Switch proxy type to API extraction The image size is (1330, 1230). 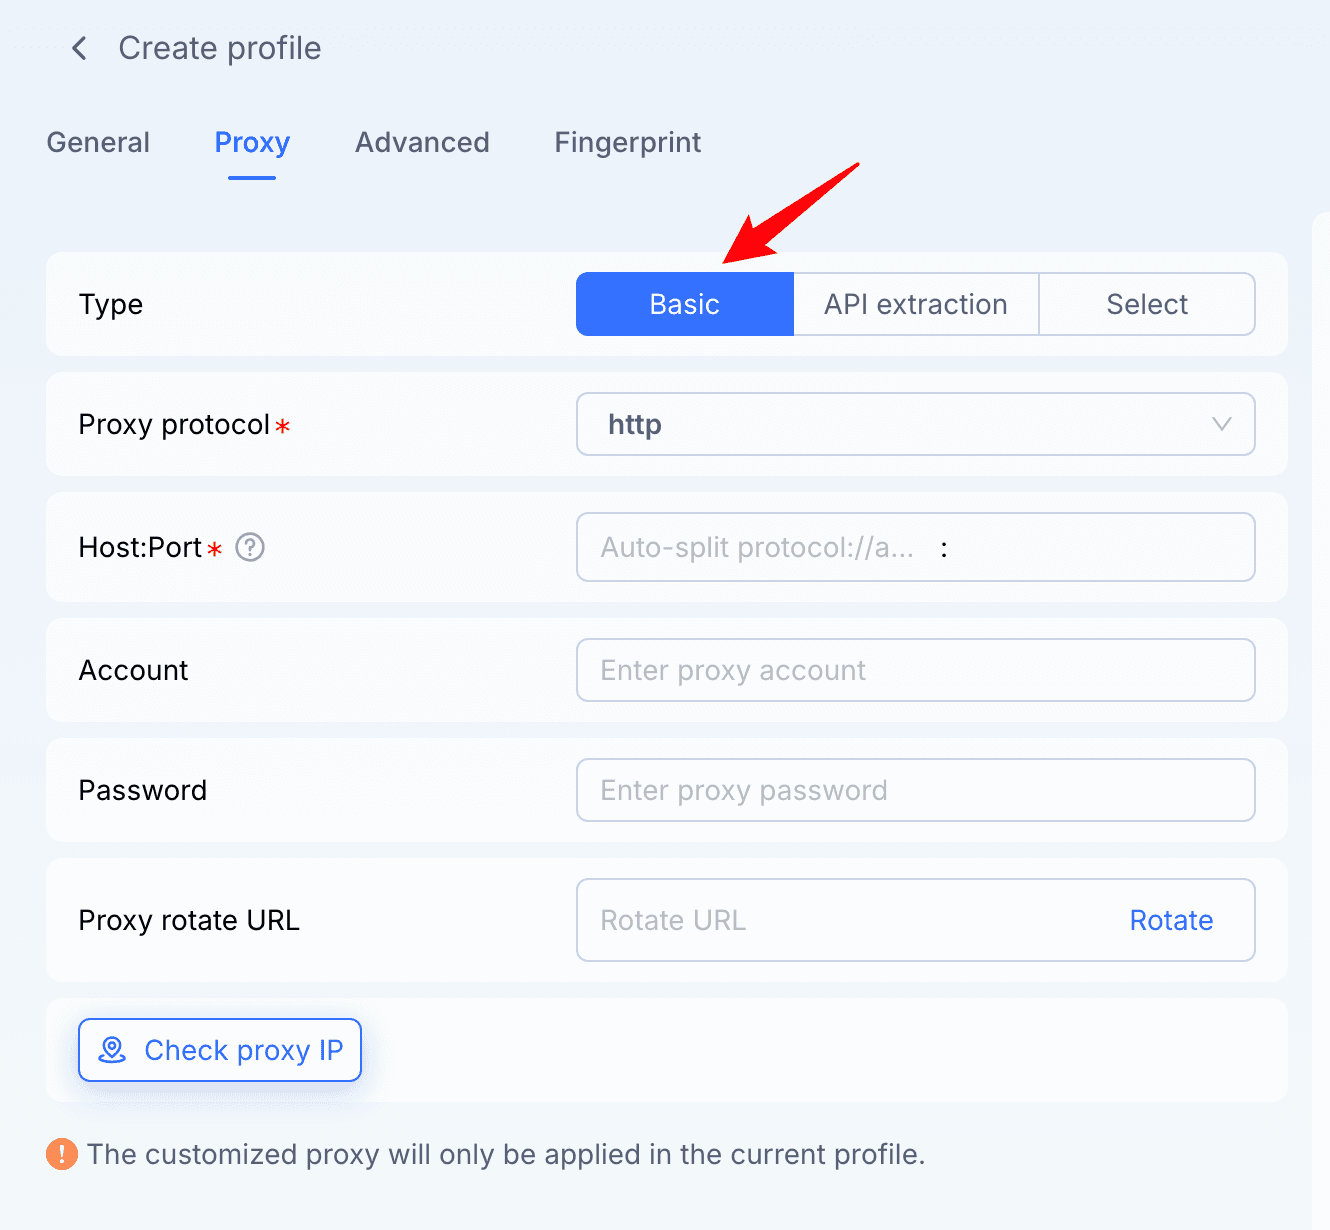click(915, 303)
